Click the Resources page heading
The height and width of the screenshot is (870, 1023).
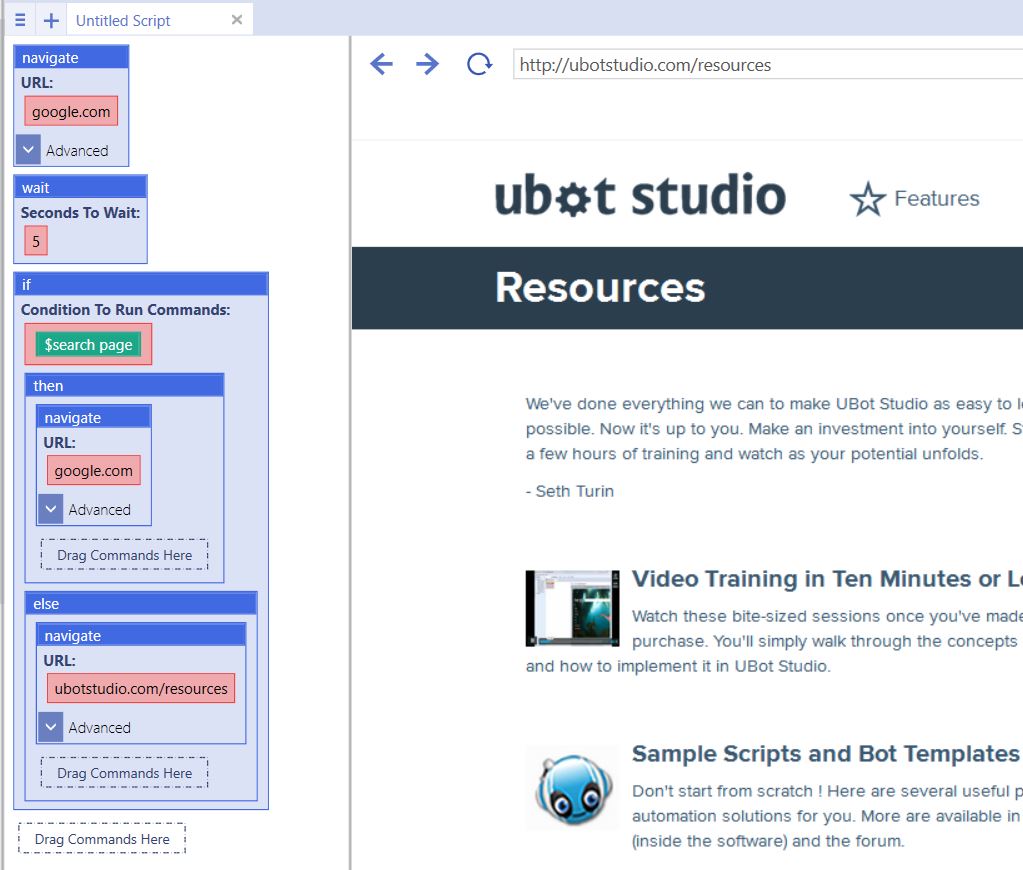click(600, 287)
